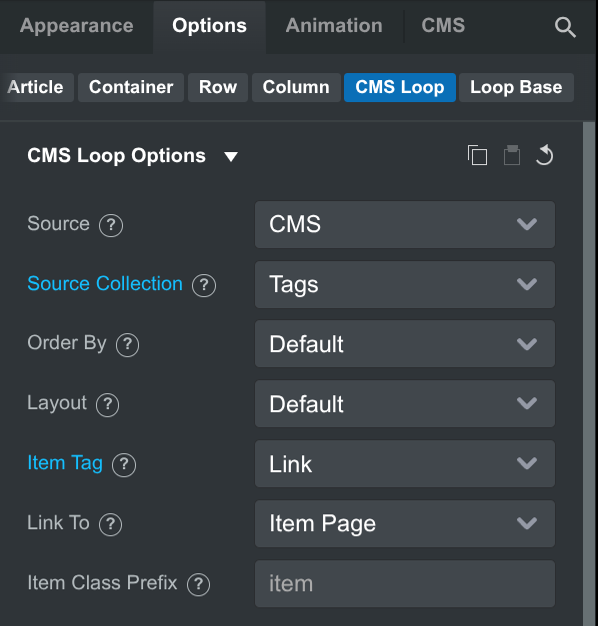
Task: Open the Source dropdown set to CMS
Action: [405, 224]
